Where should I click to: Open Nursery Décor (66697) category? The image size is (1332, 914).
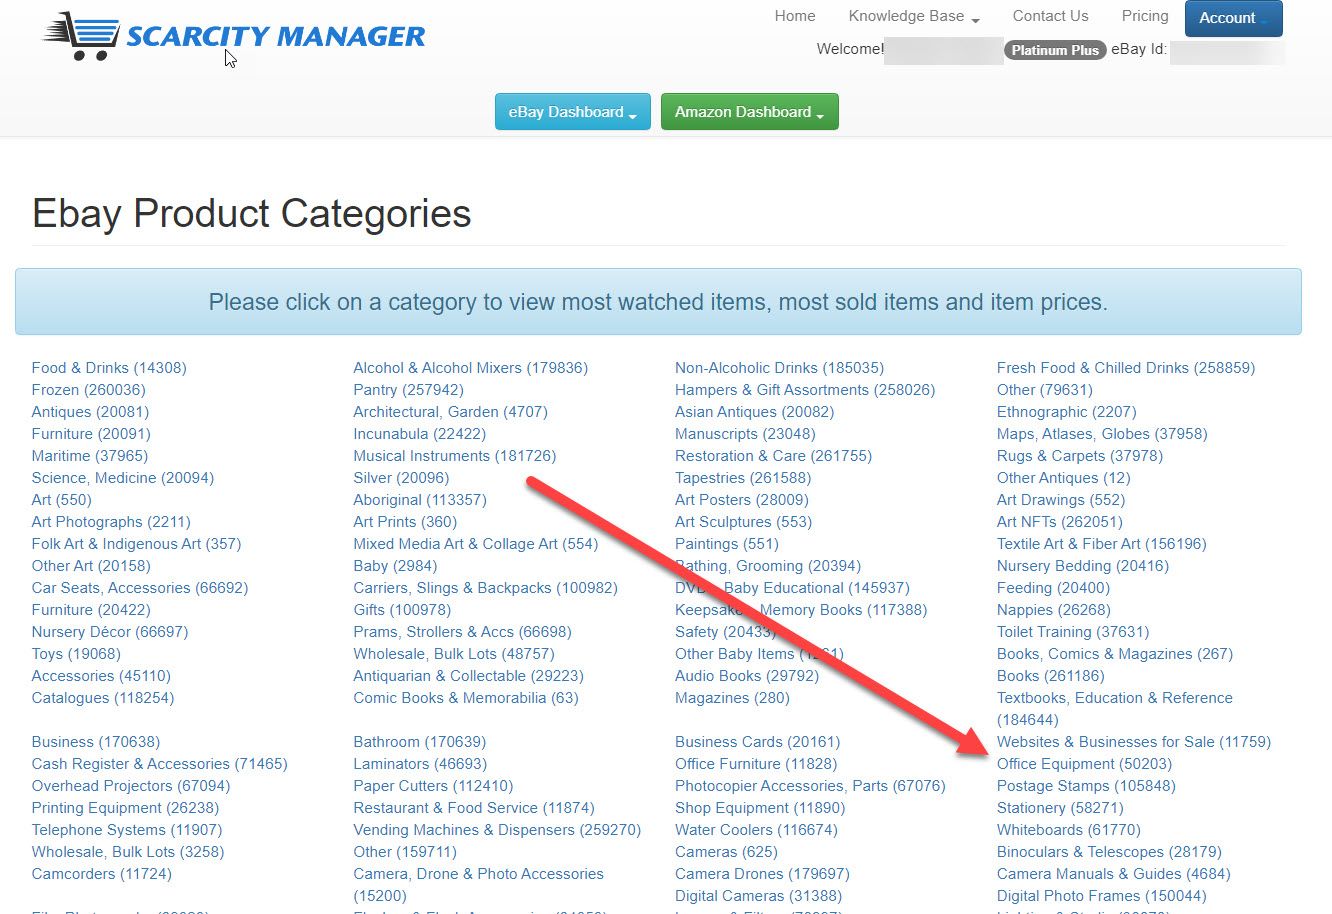110,632
